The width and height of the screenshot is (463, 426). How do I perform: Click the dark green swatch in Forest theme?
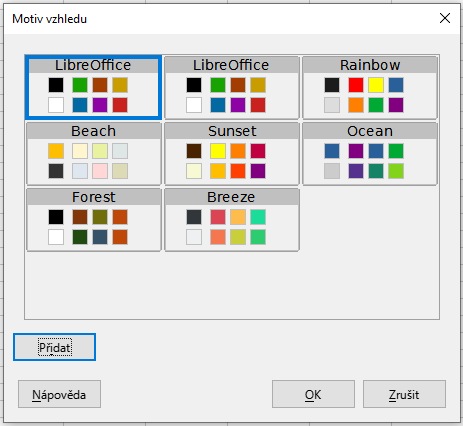click(x=80, y=237)
